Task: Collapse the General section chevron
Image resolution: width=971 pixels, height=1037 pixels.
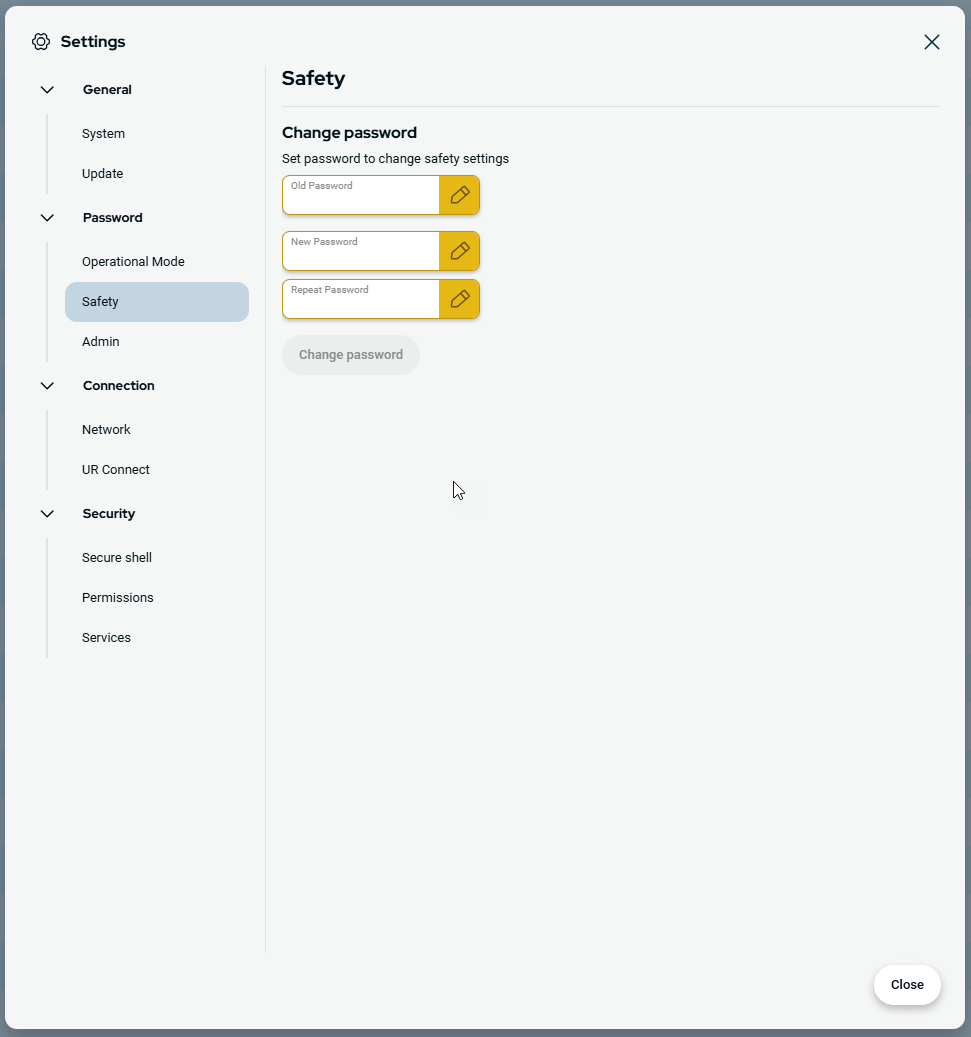Action: pos(47,90)
